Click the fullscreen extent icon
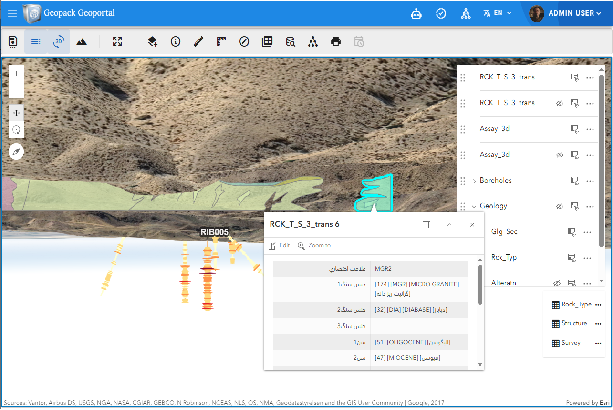 (x=117, y=42)
